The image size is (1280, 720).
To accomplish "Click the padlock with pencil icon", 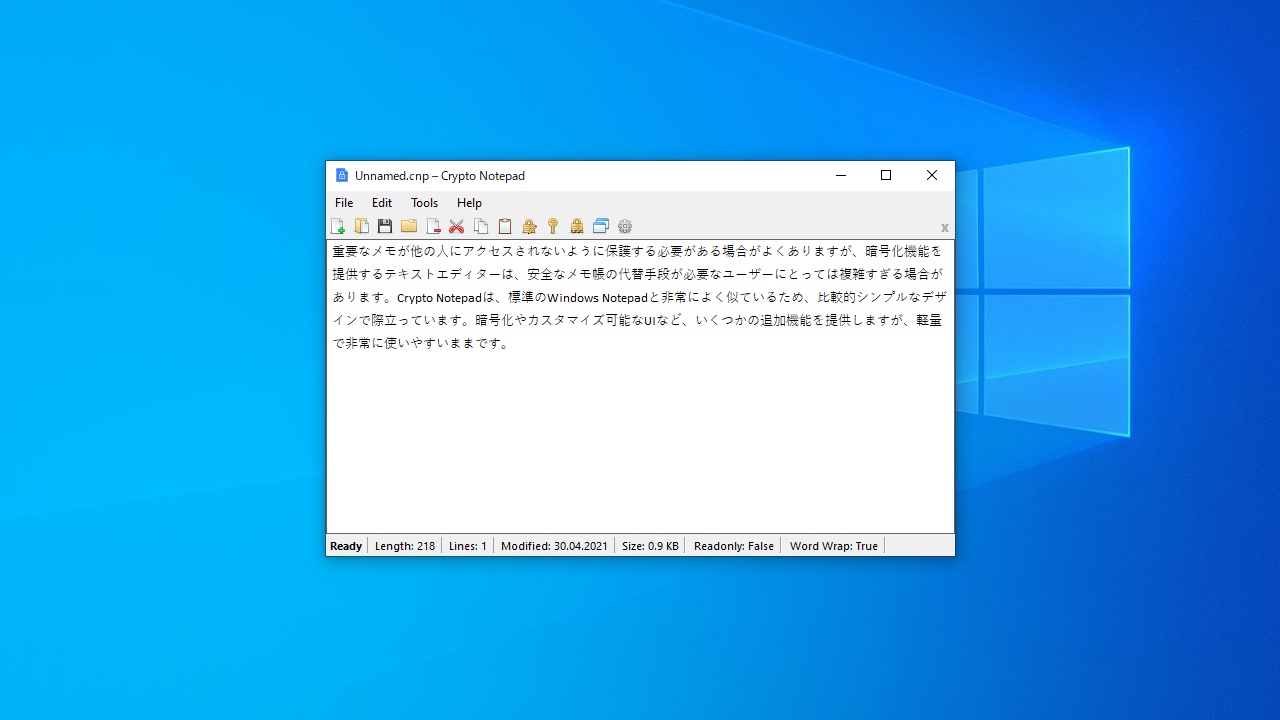I will 529,226.
